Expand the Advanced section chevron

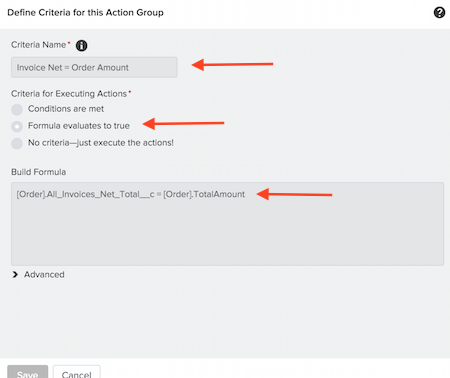pos(15,274)
